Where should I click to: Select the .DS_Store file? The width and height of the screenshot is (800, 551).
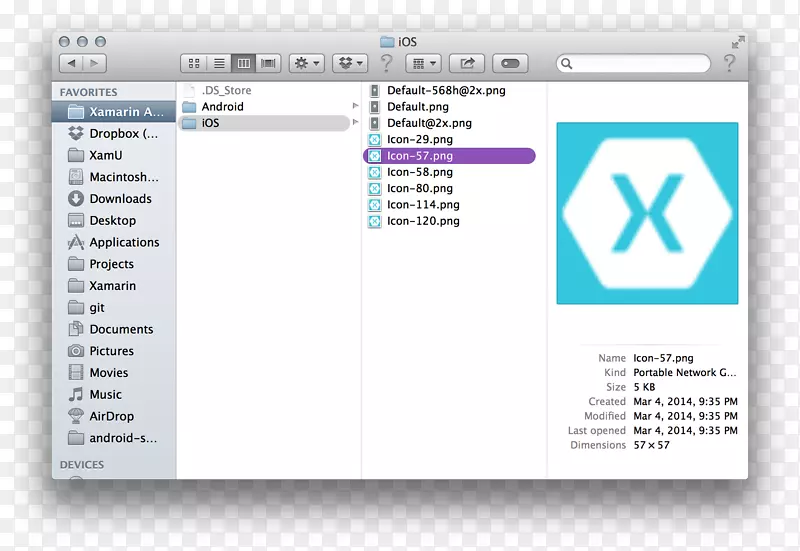point(264,90)
